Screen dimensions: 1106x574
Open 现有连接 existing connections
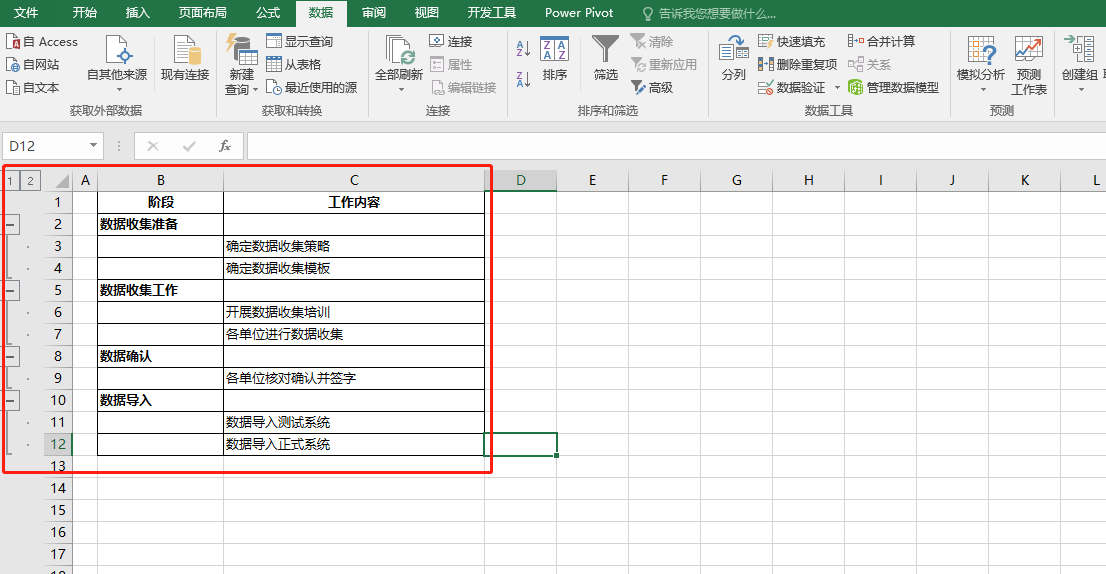(185, 59)
